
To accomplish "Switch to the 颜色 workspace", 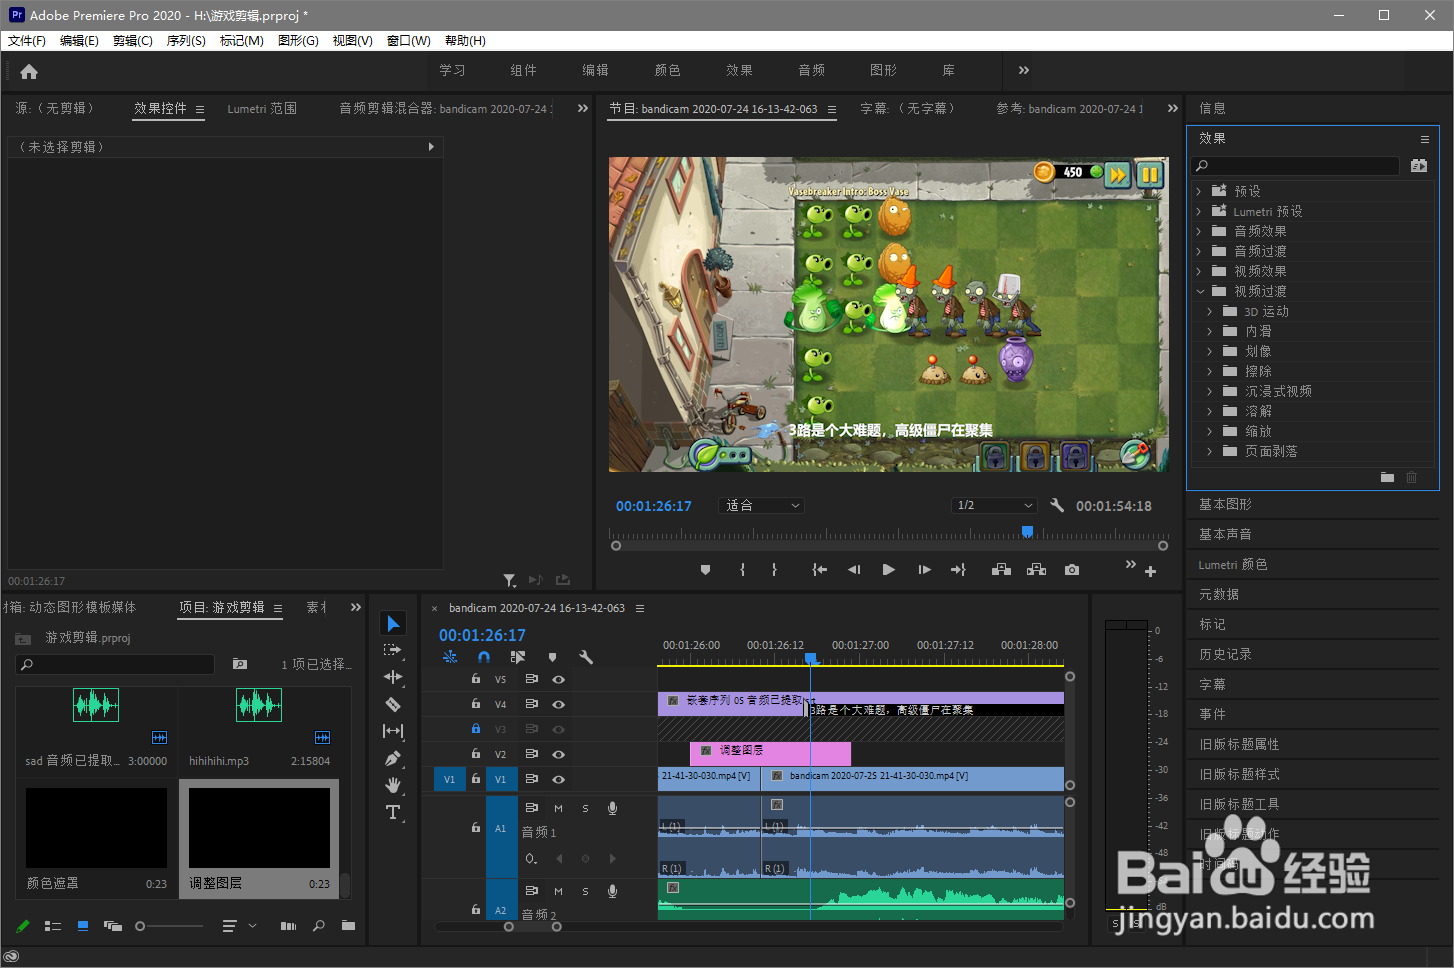I will point(668,71).
